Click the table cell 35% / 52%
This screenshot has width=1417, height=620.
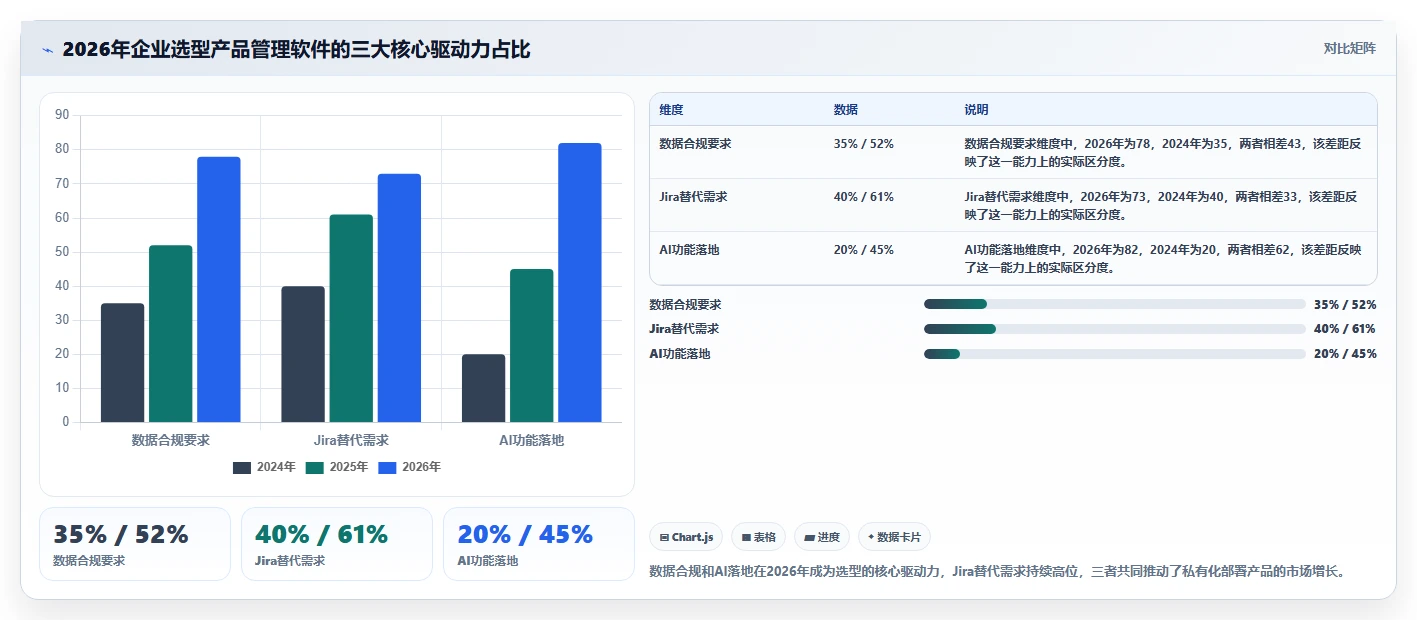click(x=864, y=144)
